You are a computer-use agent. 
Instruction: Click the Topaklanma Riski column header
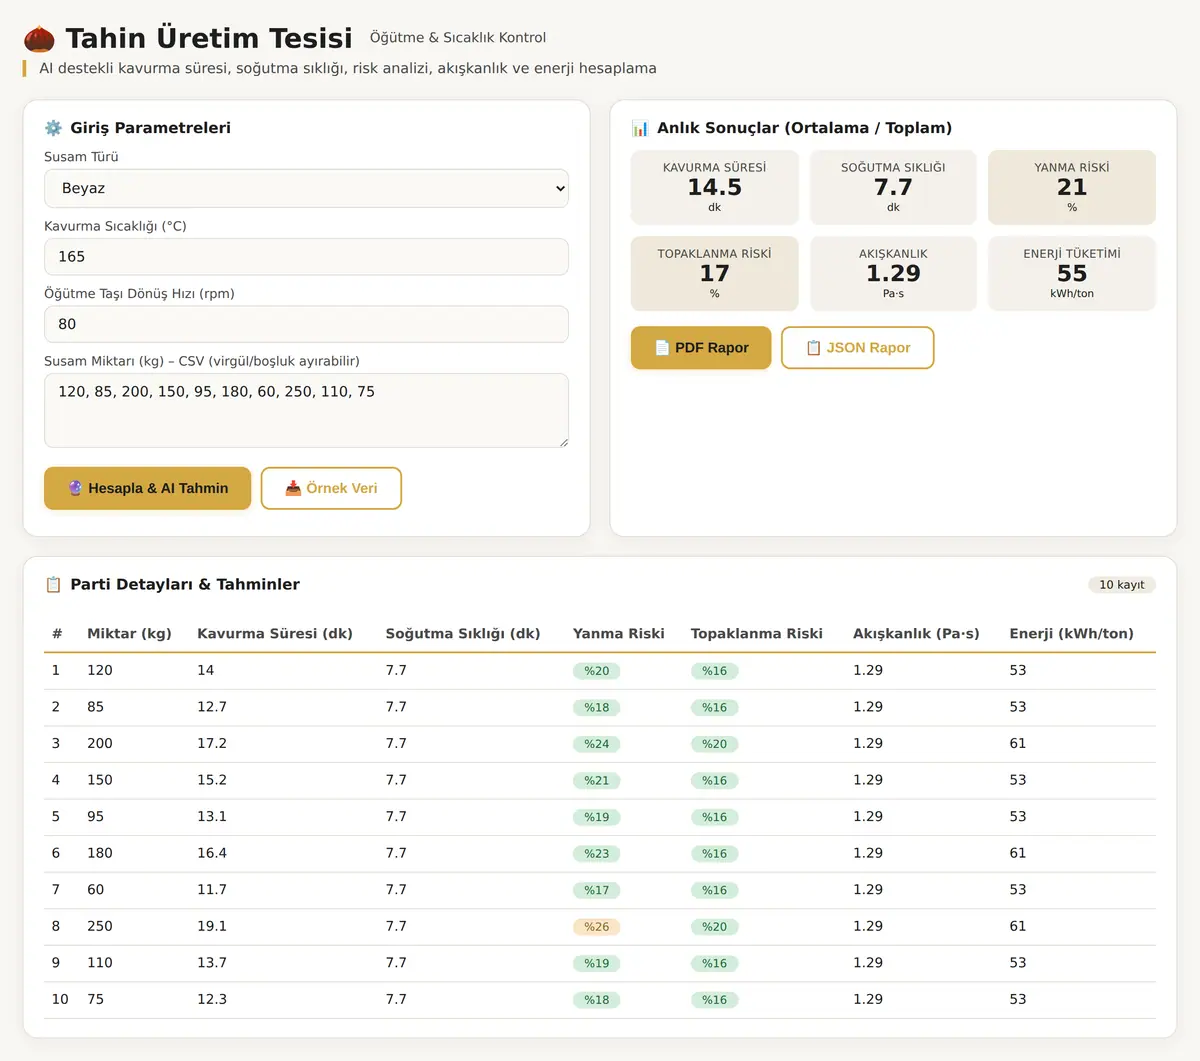(757, 634)
